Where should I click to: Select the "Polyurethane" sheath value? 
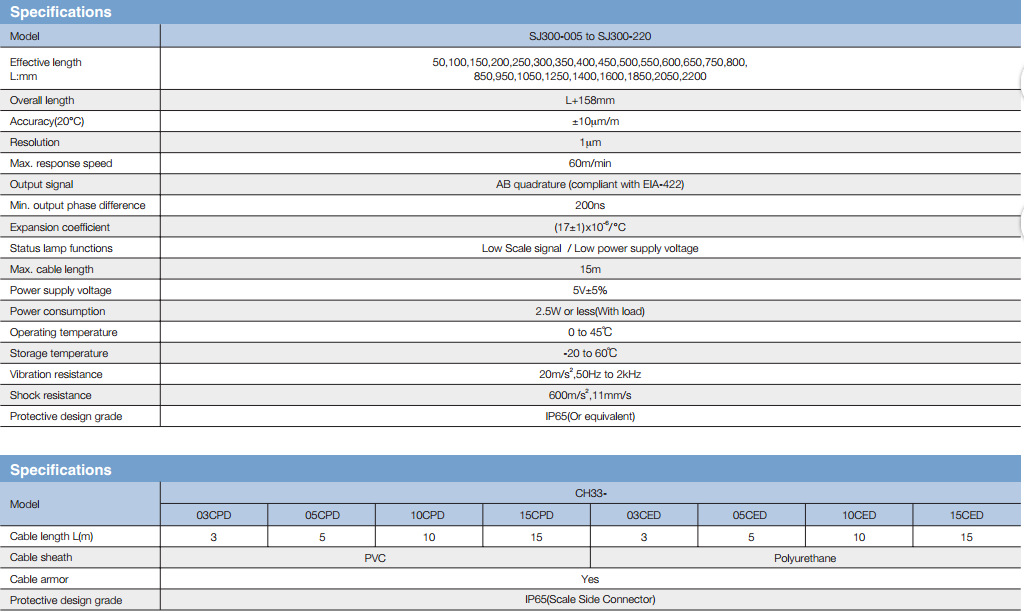click(x=805, y=558)
